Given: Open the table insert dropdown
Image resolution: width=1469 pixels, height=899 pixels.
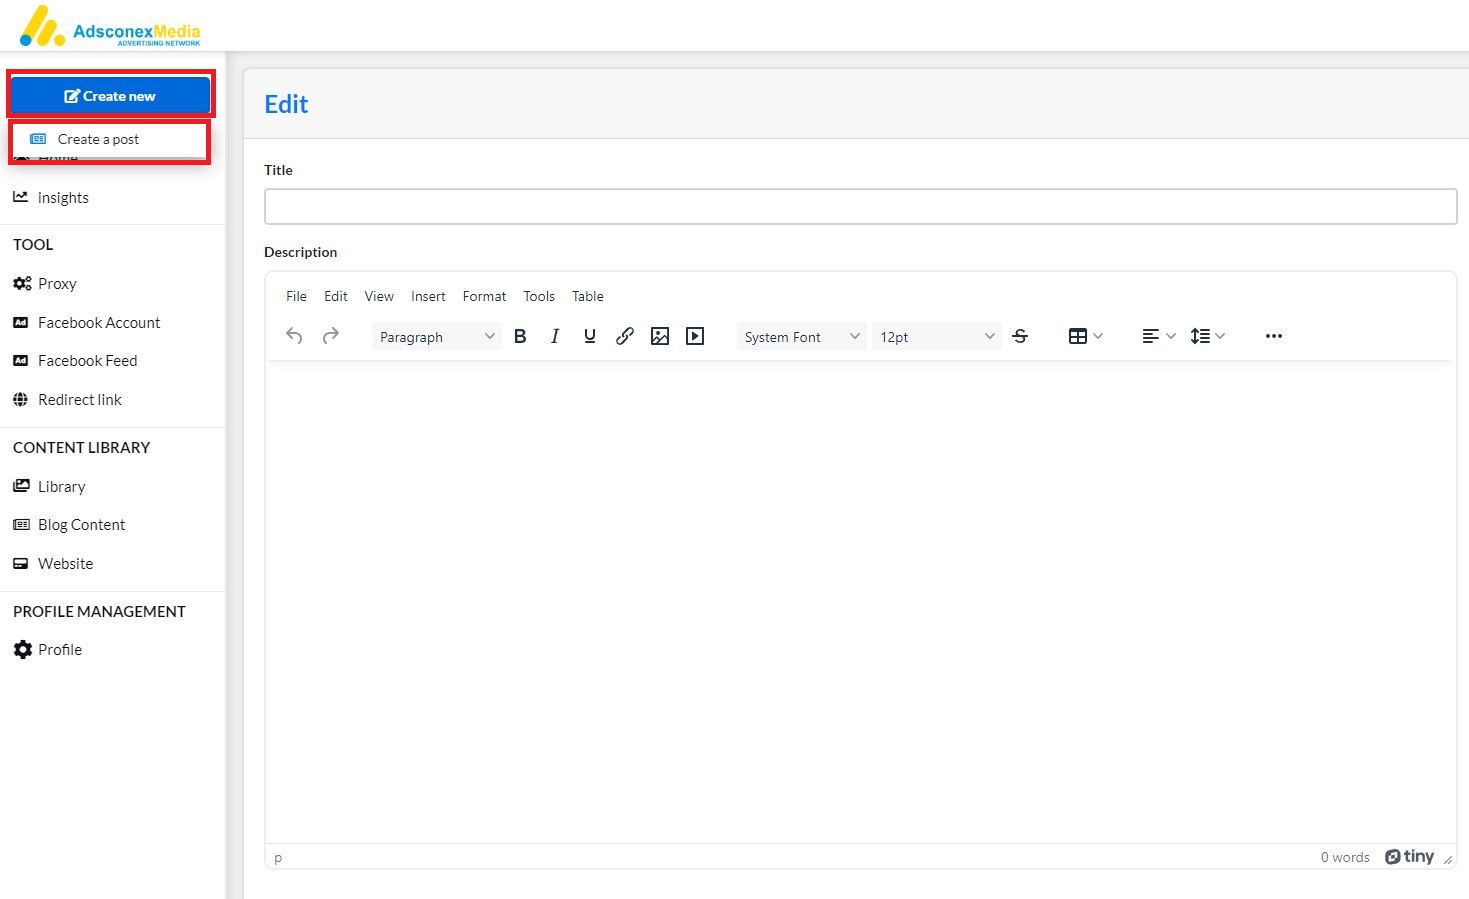Looking at the screenshot, I should coord(1085,336).
